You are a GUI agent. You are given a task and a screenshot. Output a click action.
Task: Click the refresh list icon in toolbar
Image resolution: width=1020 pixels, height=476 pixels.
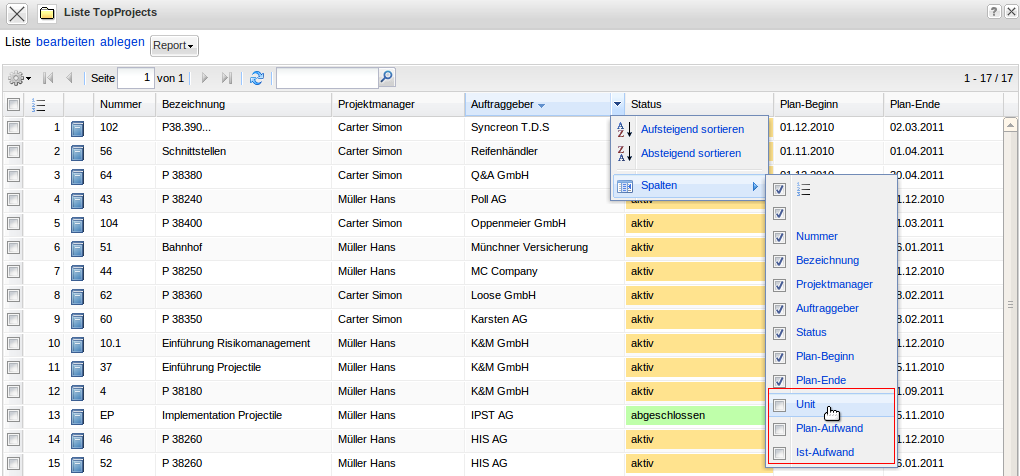(257, 78)
